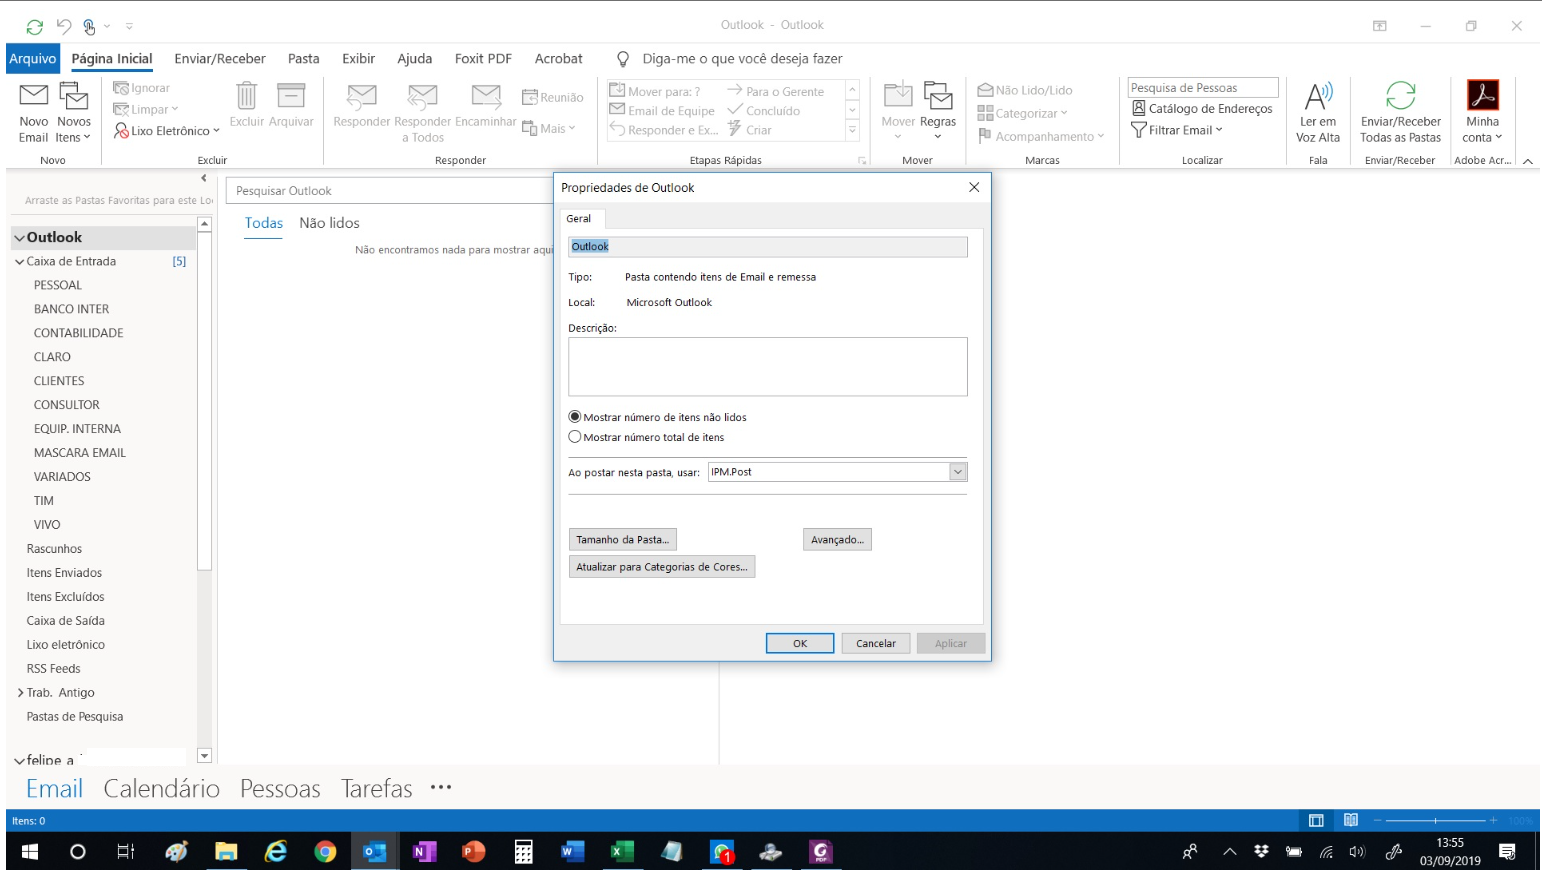1542x870 pixels.
Task: Click the Diga-me o que você deseja fazer box
Action: (x=742, y=59)
